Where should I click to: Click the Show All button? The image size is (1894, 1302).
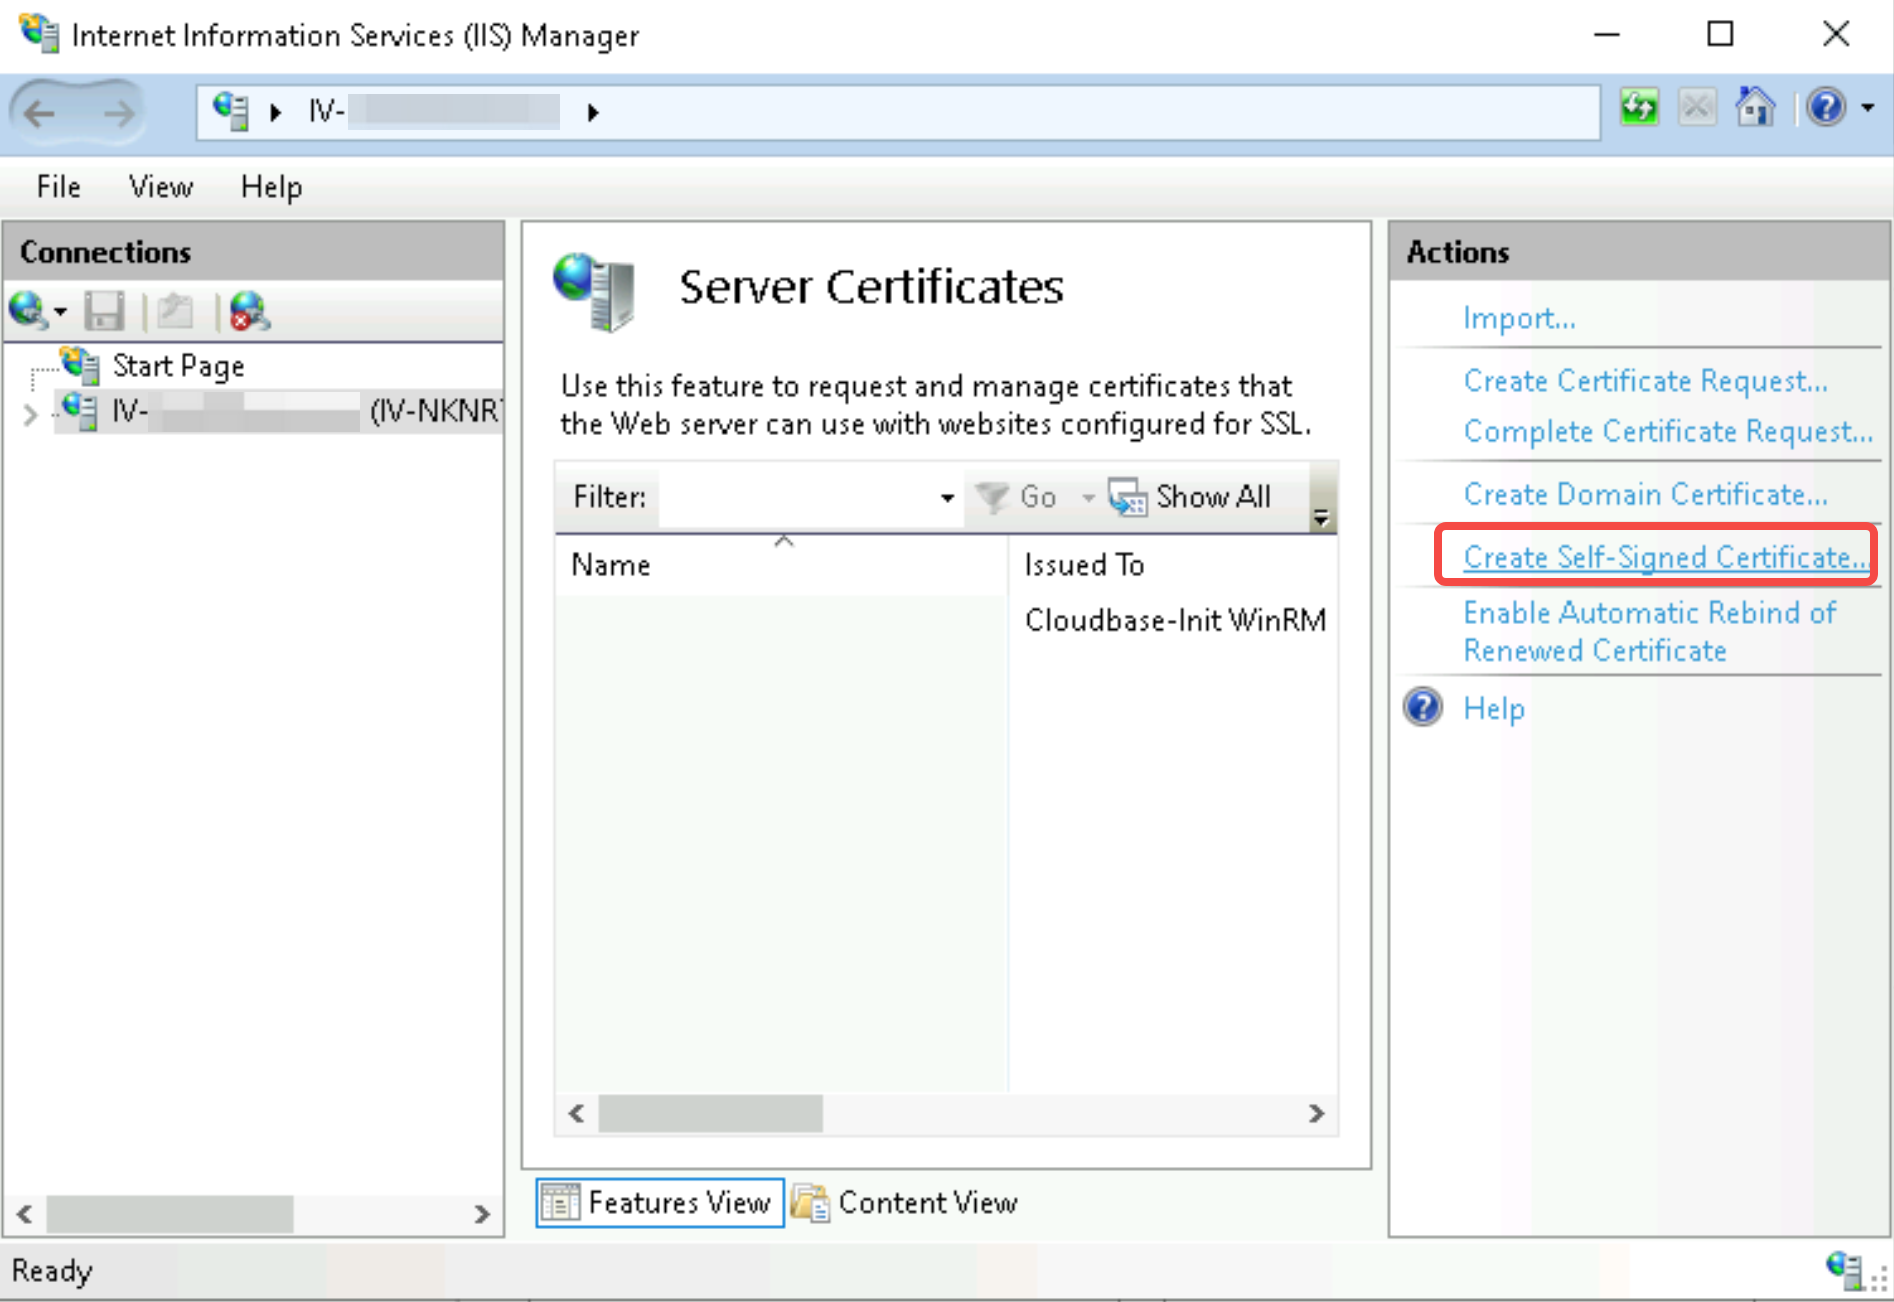click(x=1190, y=497)
